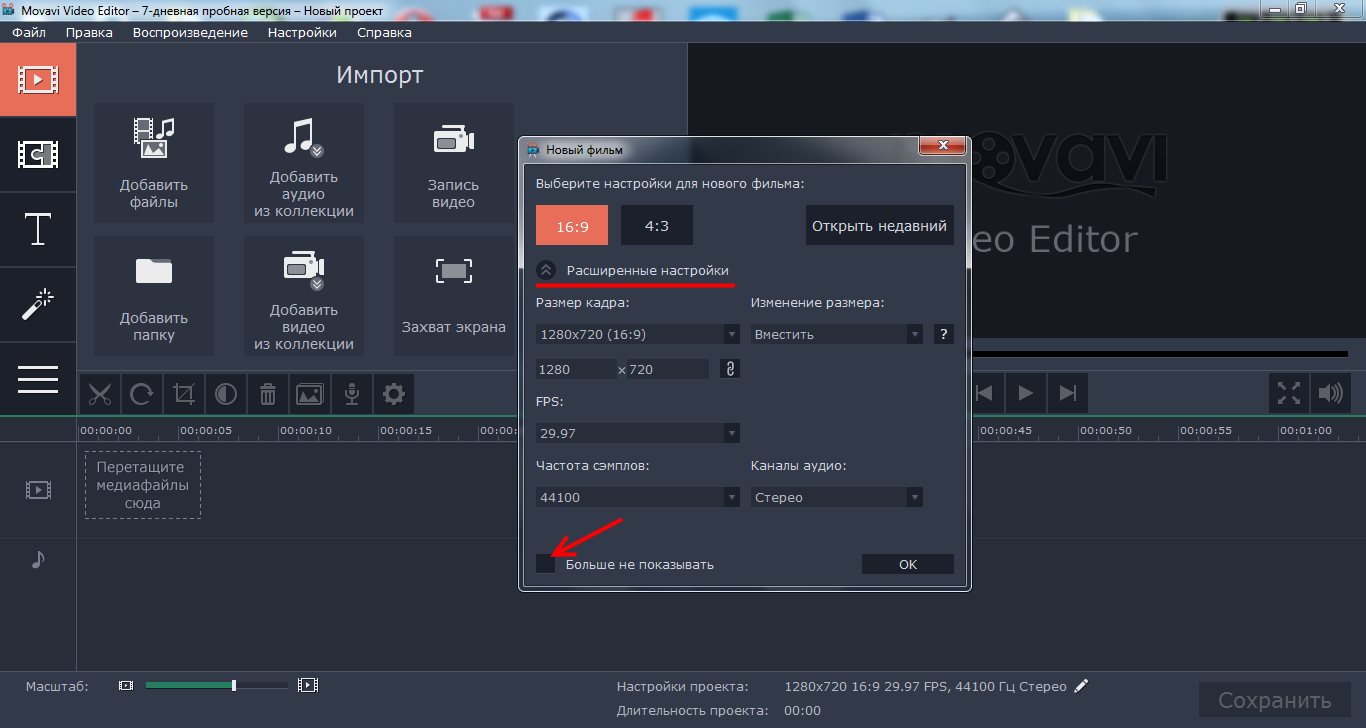Click the zoom out timeline icon
Image resolution: width=1366 pixels, height=728 pixels.
click(x=126, y=685)
